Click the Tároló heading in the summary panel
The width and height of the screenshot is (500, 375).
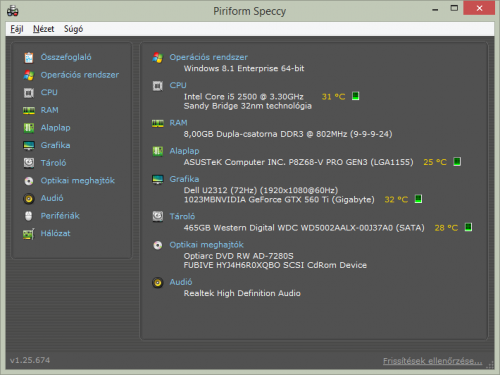[182, 217]
